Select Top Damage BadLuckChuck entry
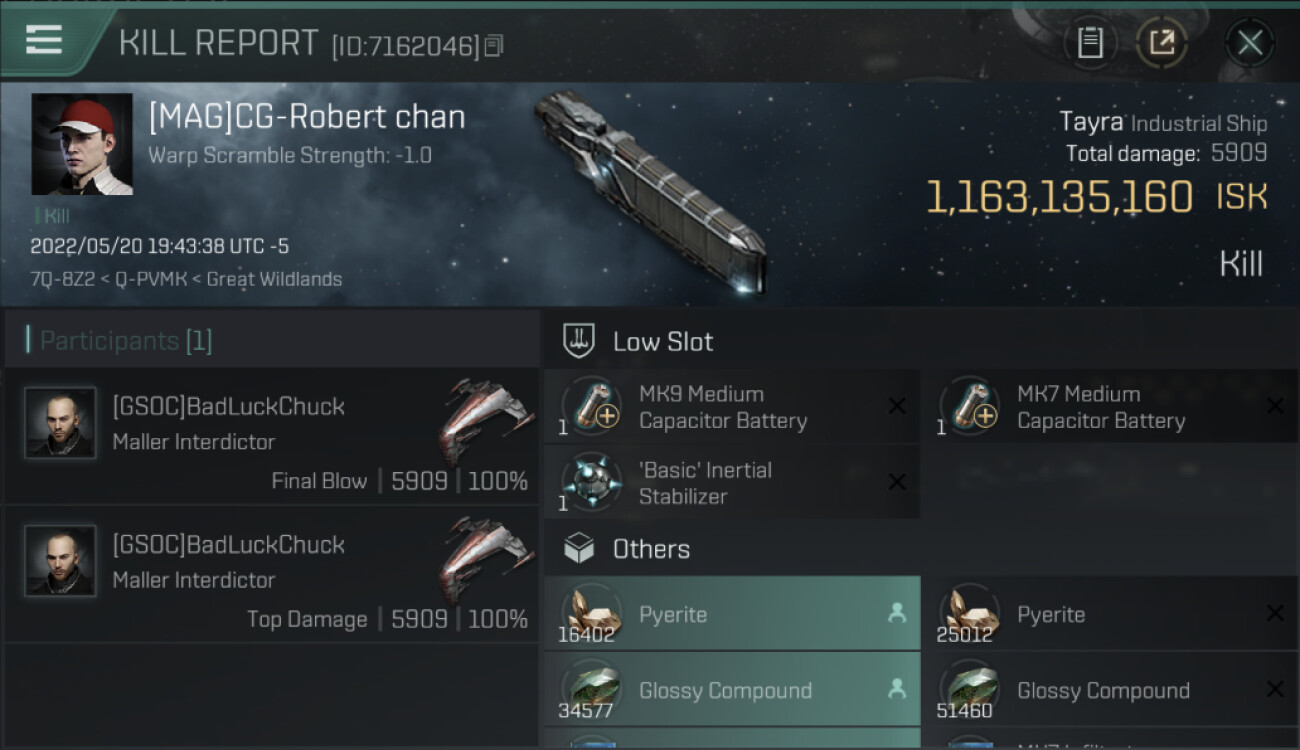Image resolution: width=1300 pixels, height=750 pixels. click(x=272, y=574)
